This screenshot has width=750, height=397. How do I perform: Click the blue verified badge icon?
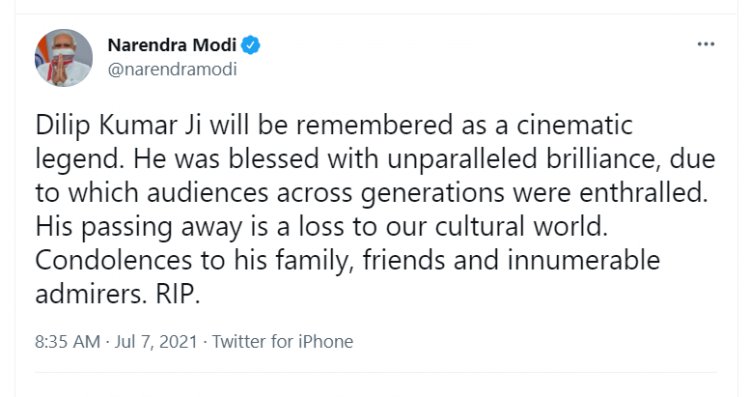point(250,45)
